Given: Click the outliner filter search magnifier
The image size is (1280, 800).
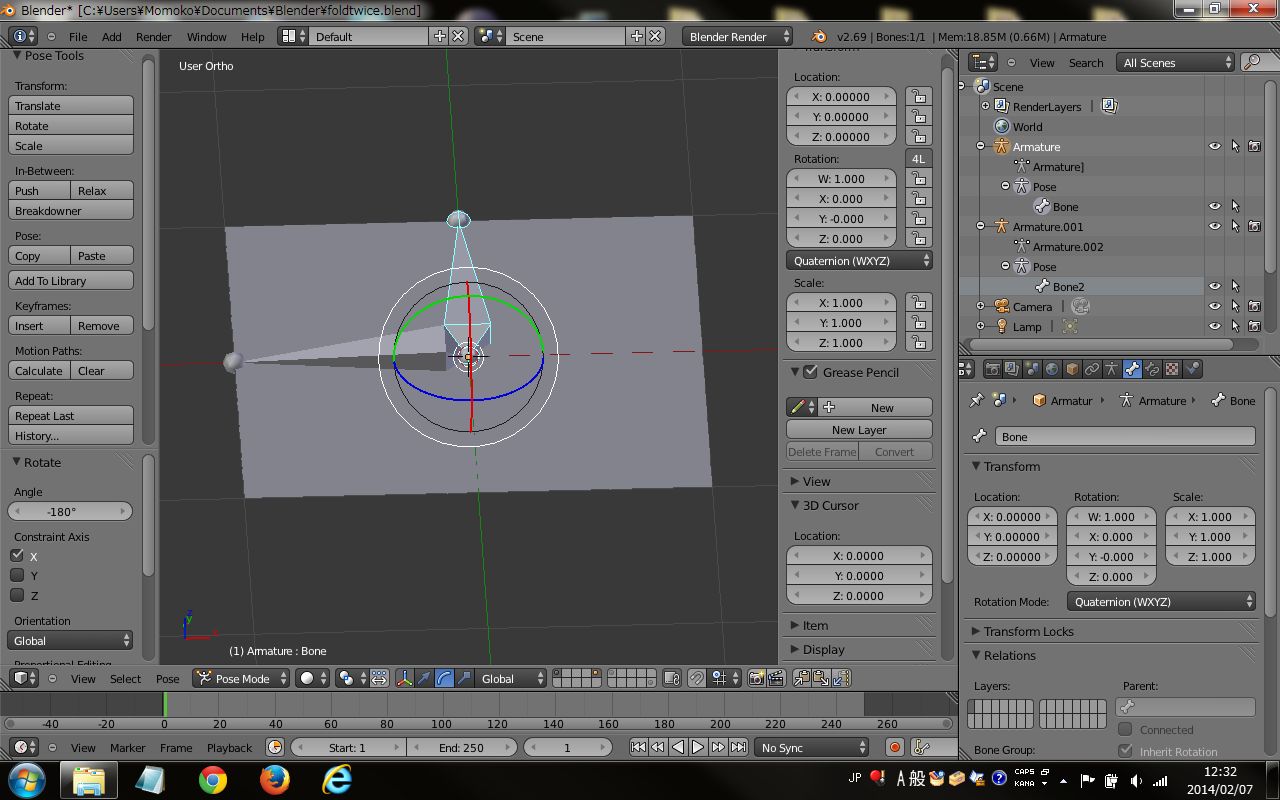Looking at the screenshot, I should coord(1252,62).
